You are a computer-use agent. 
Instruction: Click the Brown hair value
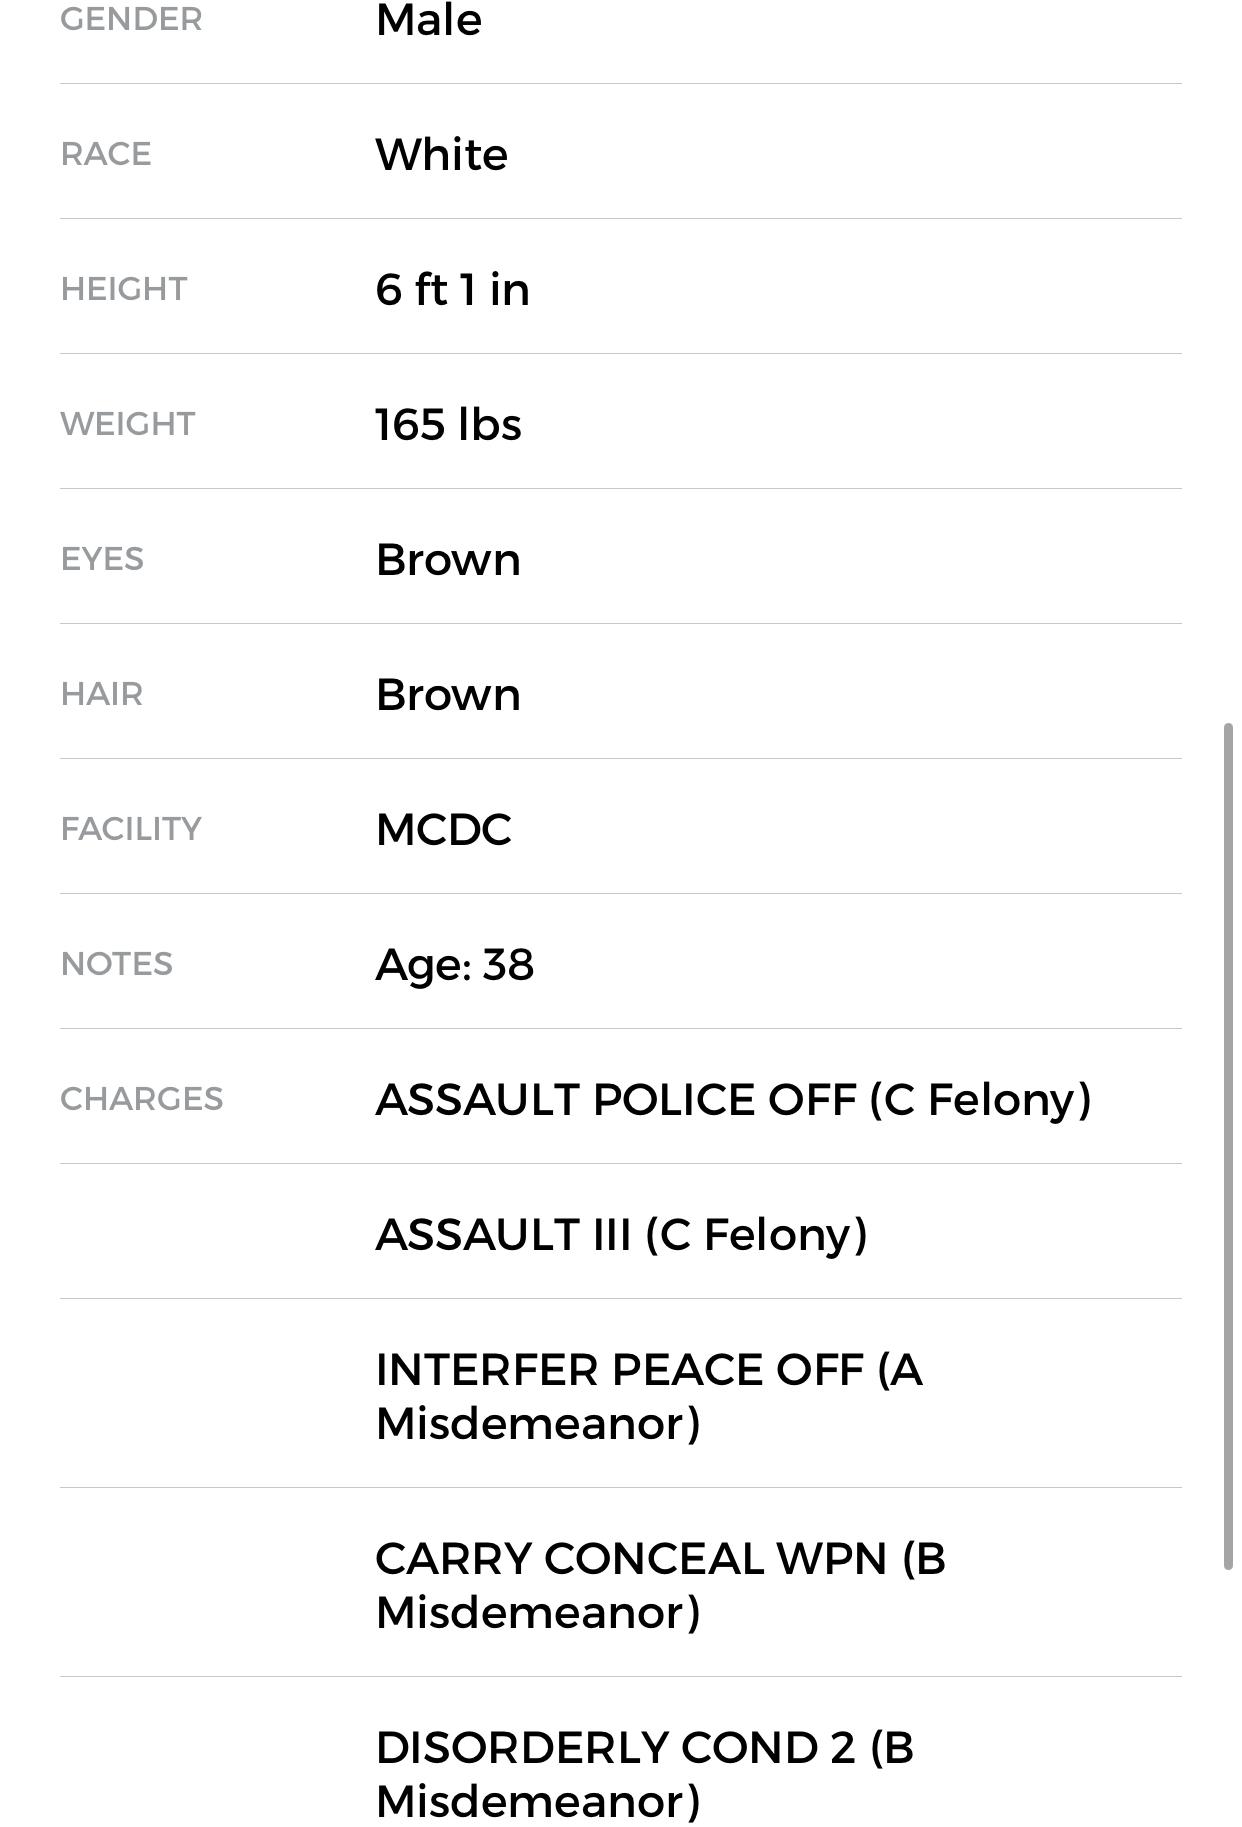[x=448, y=694]
